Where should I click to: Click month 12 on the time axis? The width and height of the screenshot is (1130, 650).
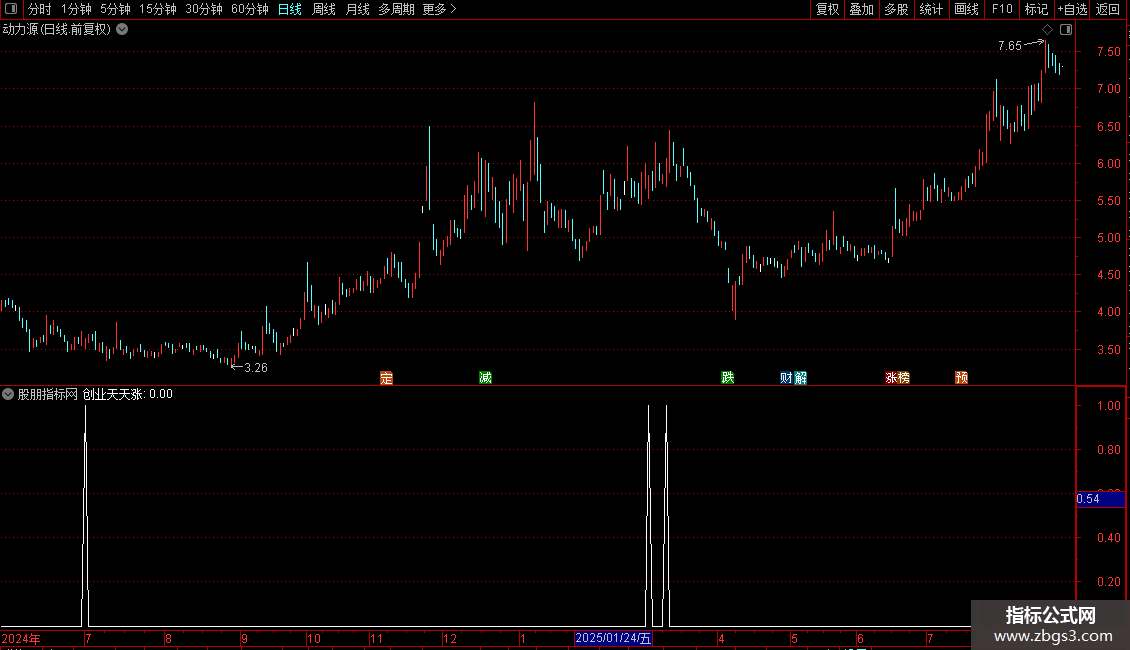pos(450,638)
